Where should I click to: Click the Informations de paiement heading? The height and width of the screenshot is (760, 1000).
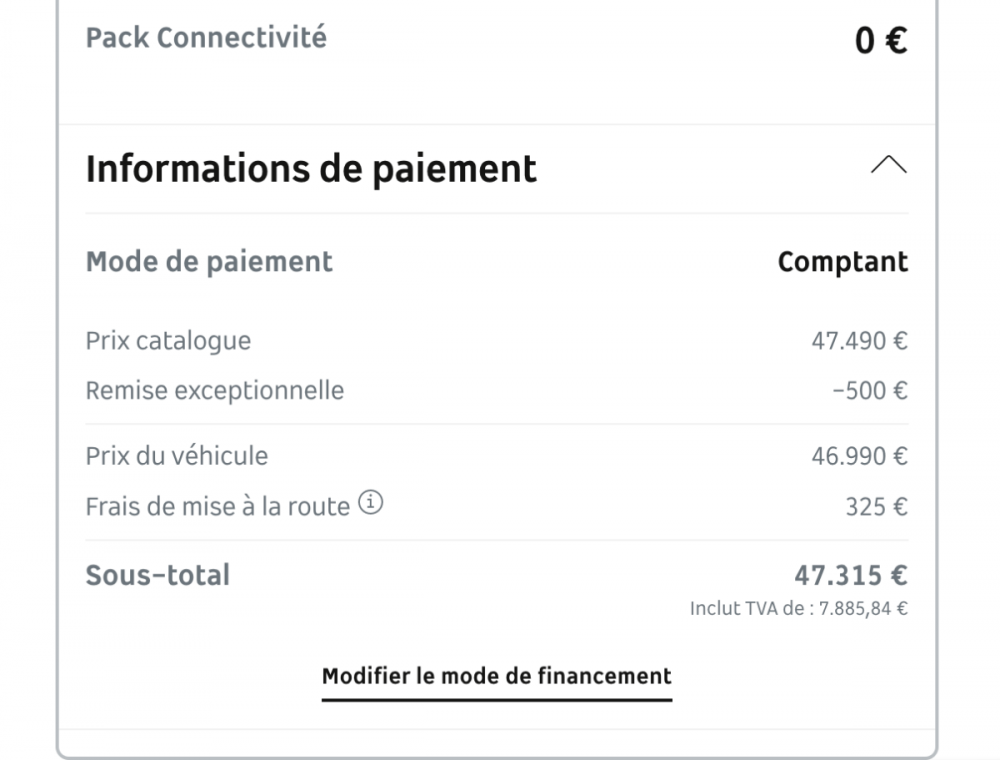click(x=311, y=169)
